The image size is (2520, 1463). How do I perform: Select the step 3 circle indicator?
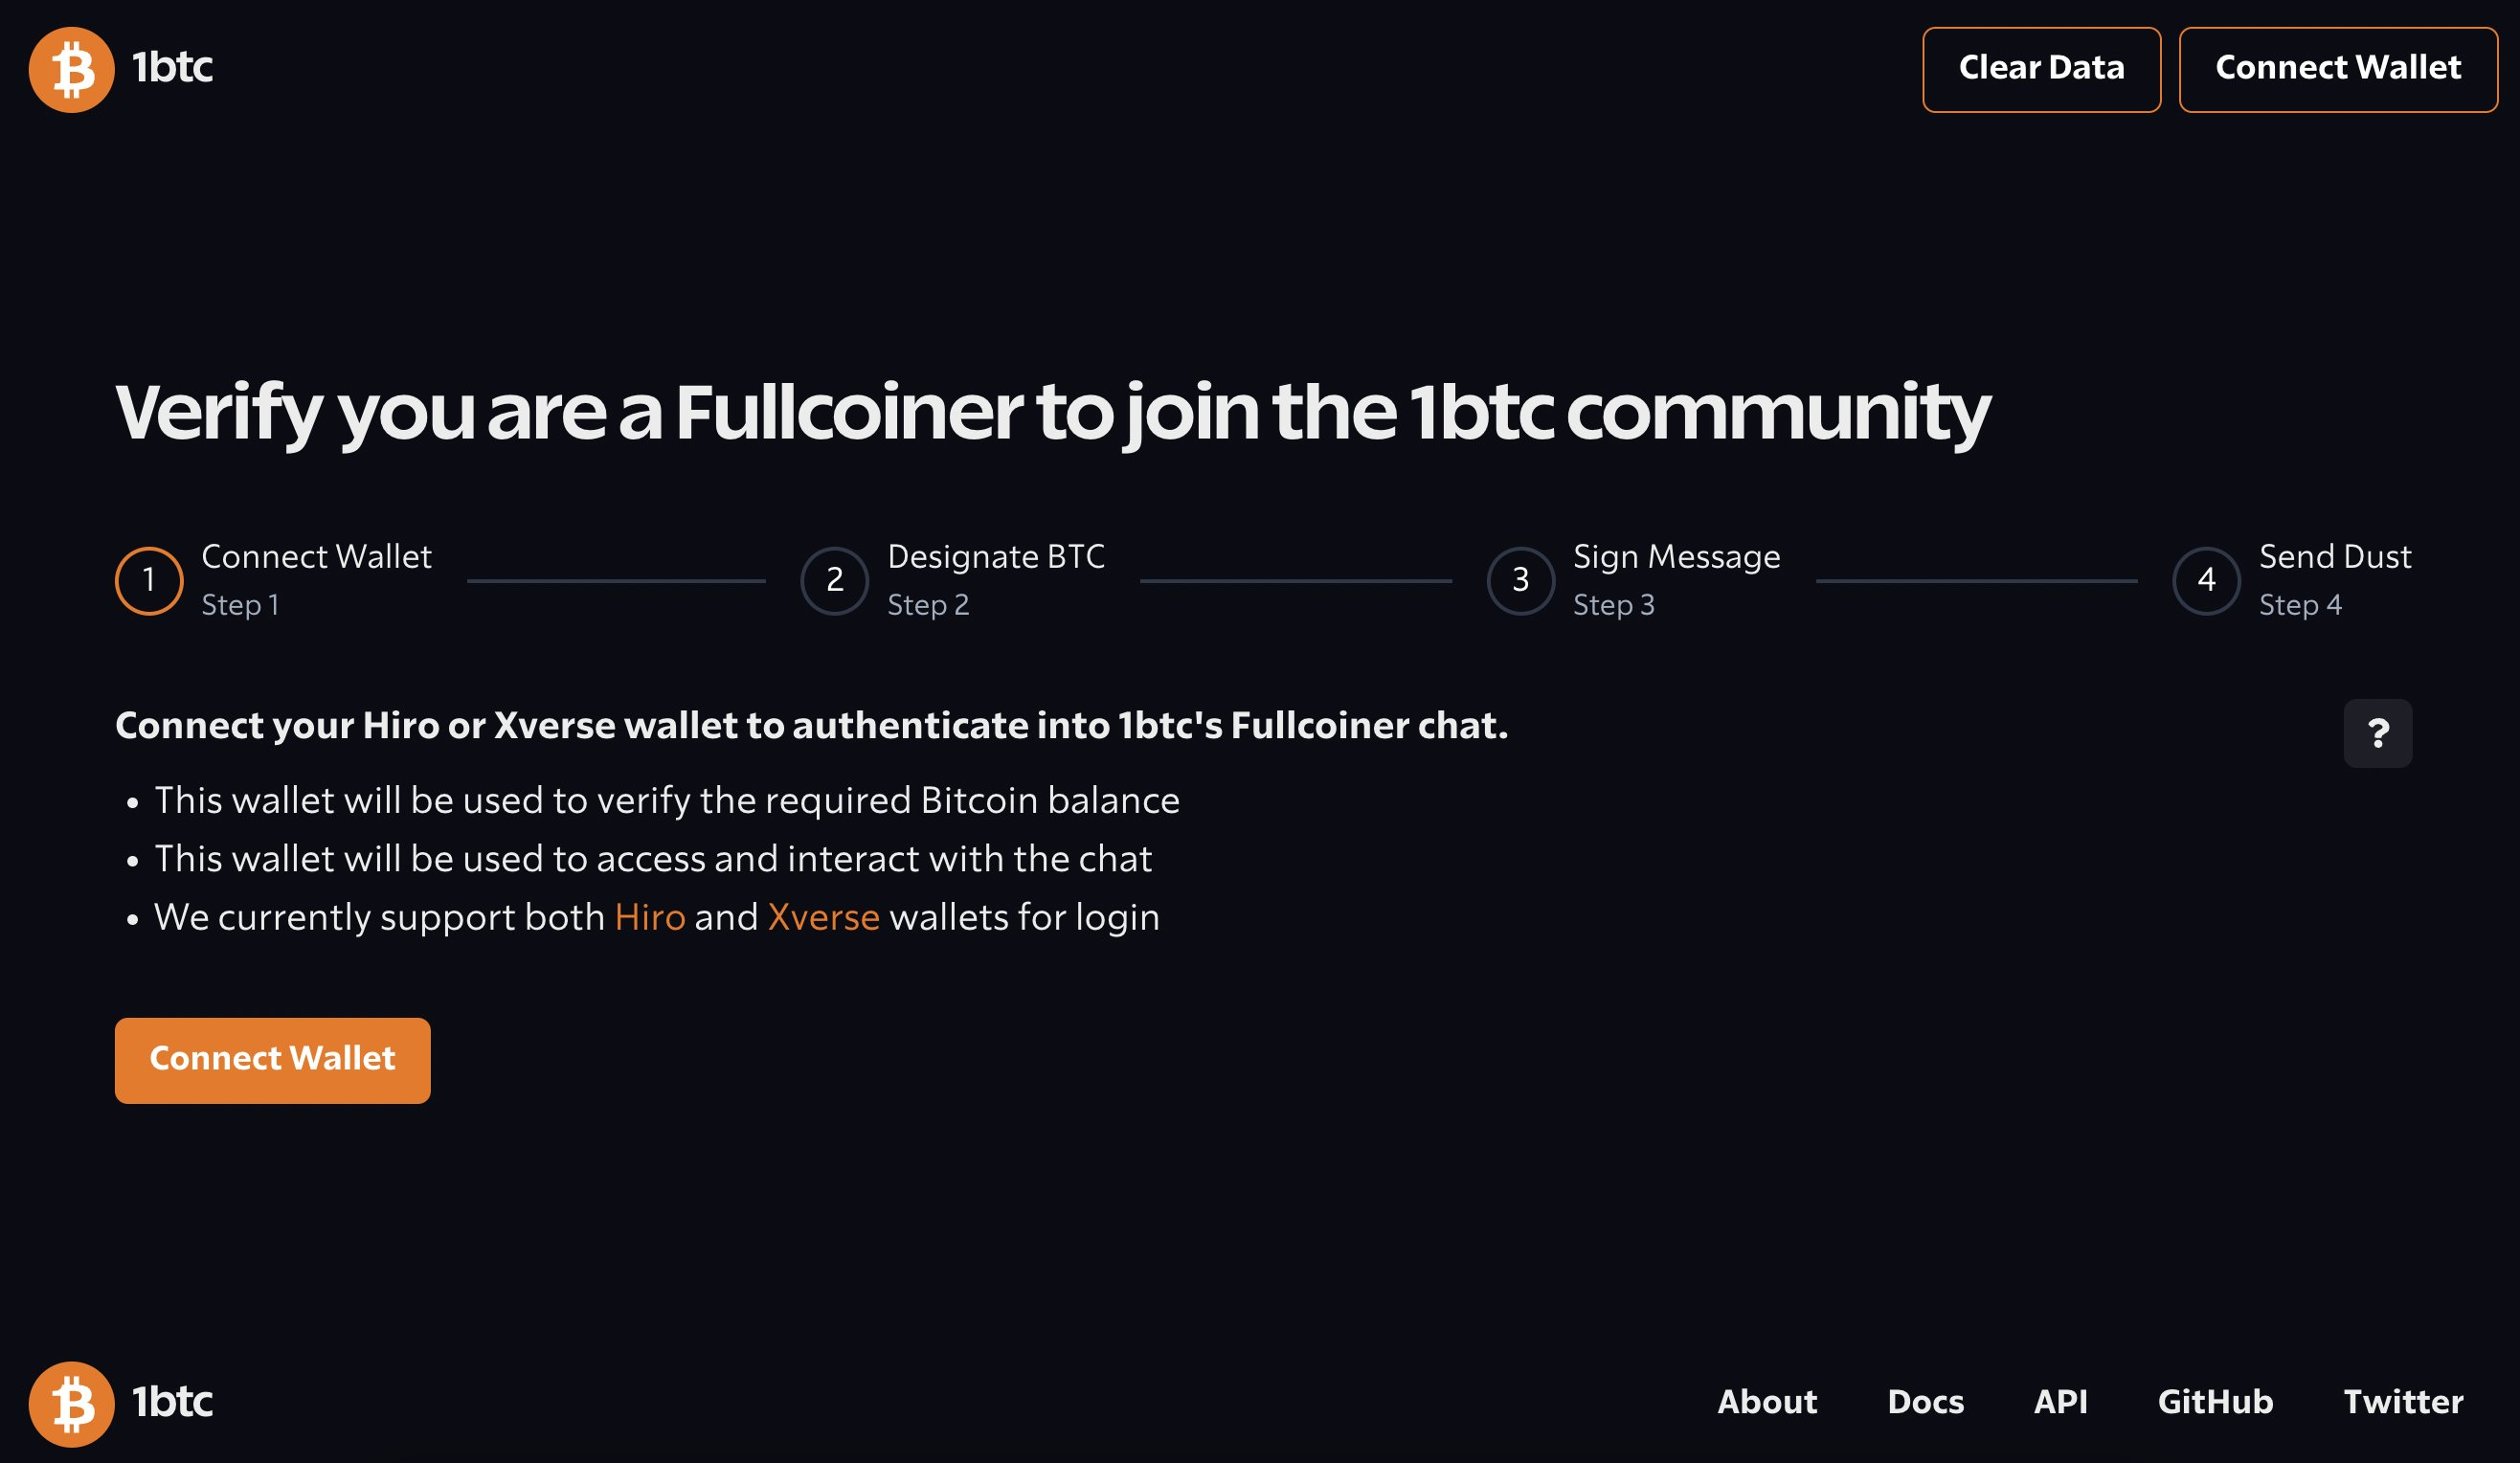point(1520,581)
